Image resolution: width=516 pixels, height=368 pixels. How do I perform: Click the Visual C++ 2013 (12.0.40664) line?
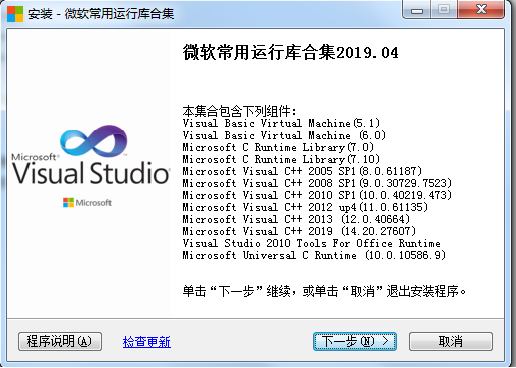point(296,219)
